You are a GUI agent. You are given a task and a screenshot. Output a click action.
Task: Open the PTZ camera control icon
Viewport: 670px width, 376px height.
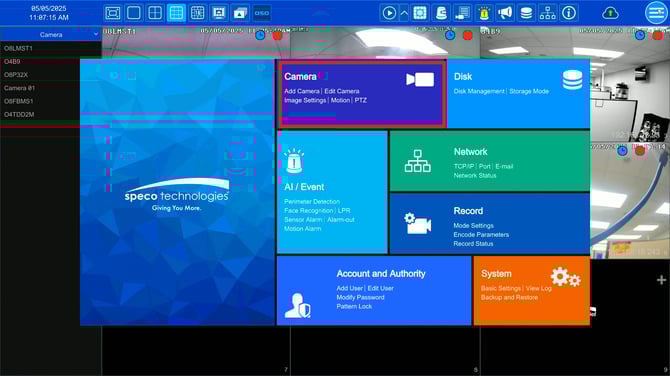point(441,13)
